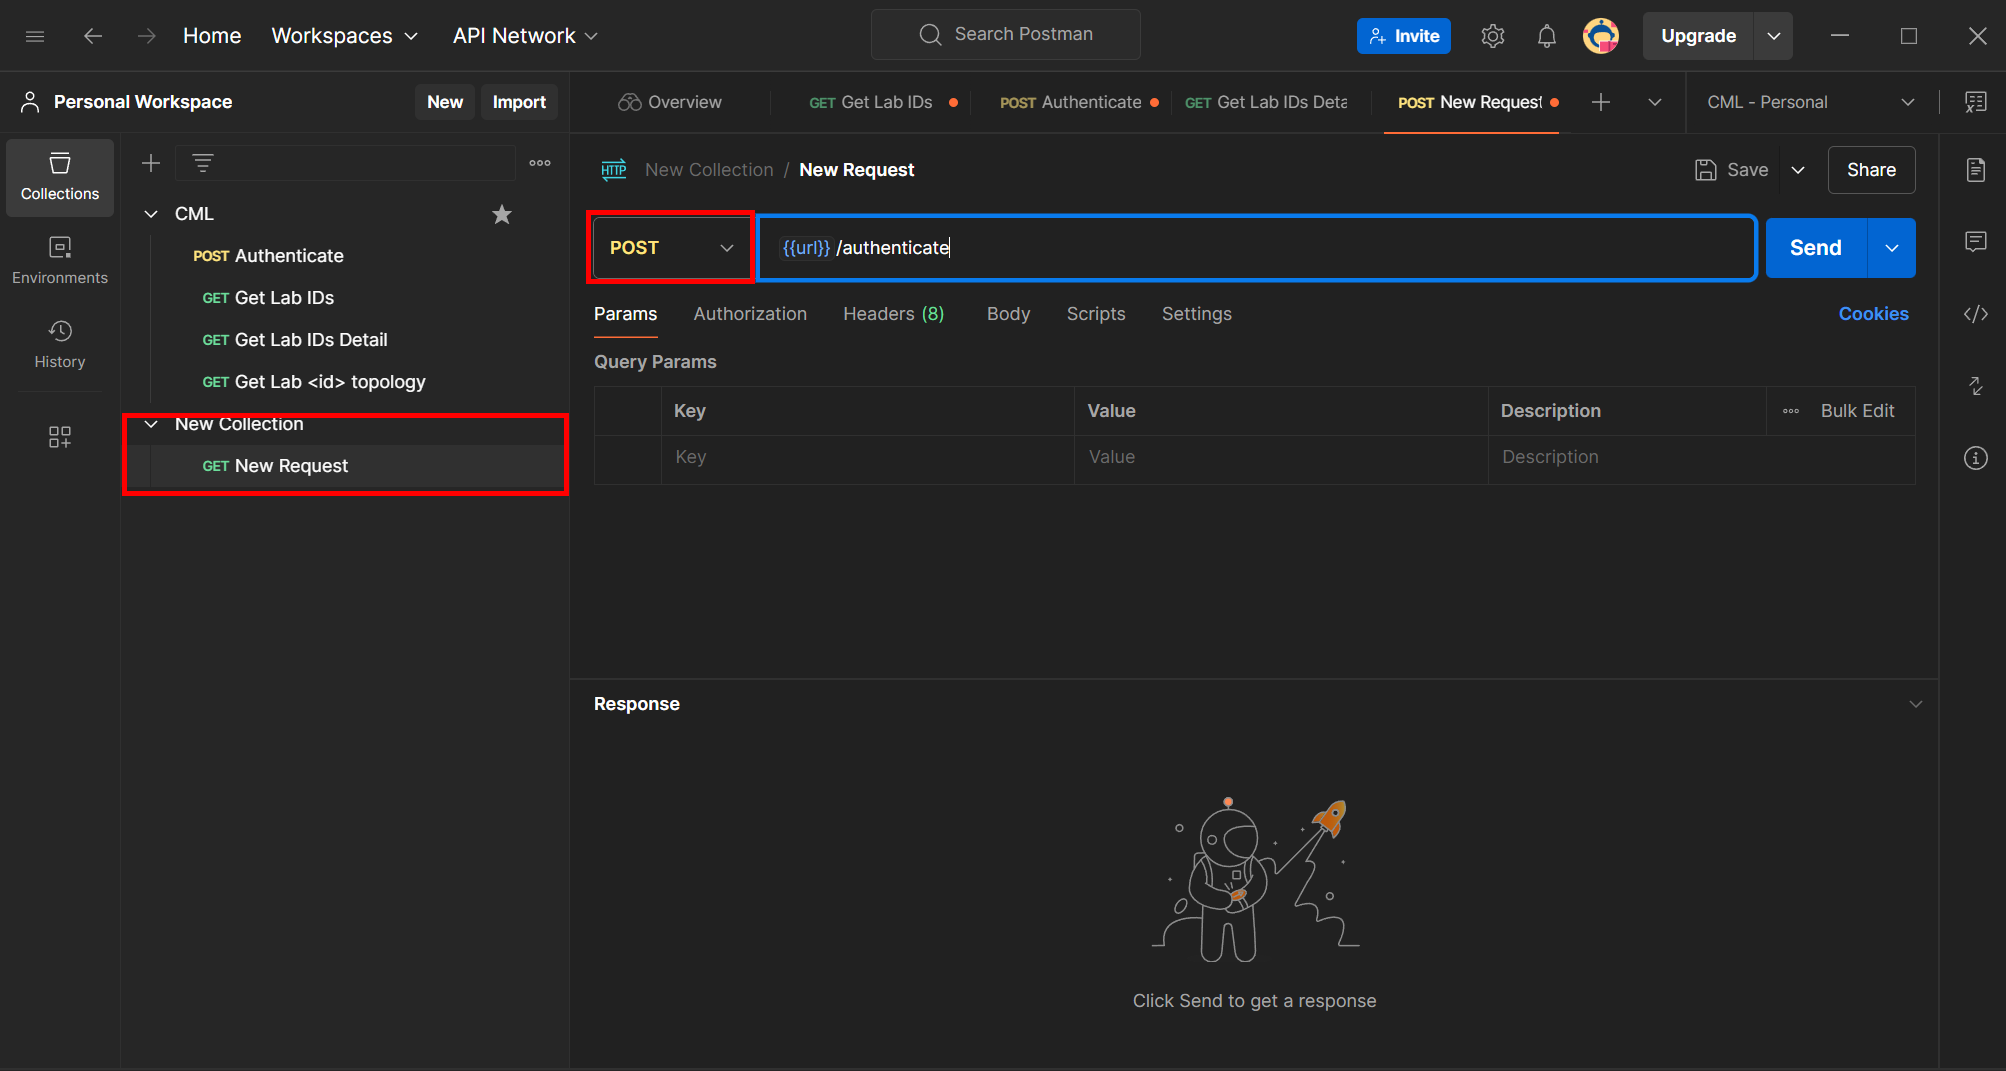Switch to the Environments sidebar icon
This screenshot has width=2006, height=1071.
pos(59,259)
